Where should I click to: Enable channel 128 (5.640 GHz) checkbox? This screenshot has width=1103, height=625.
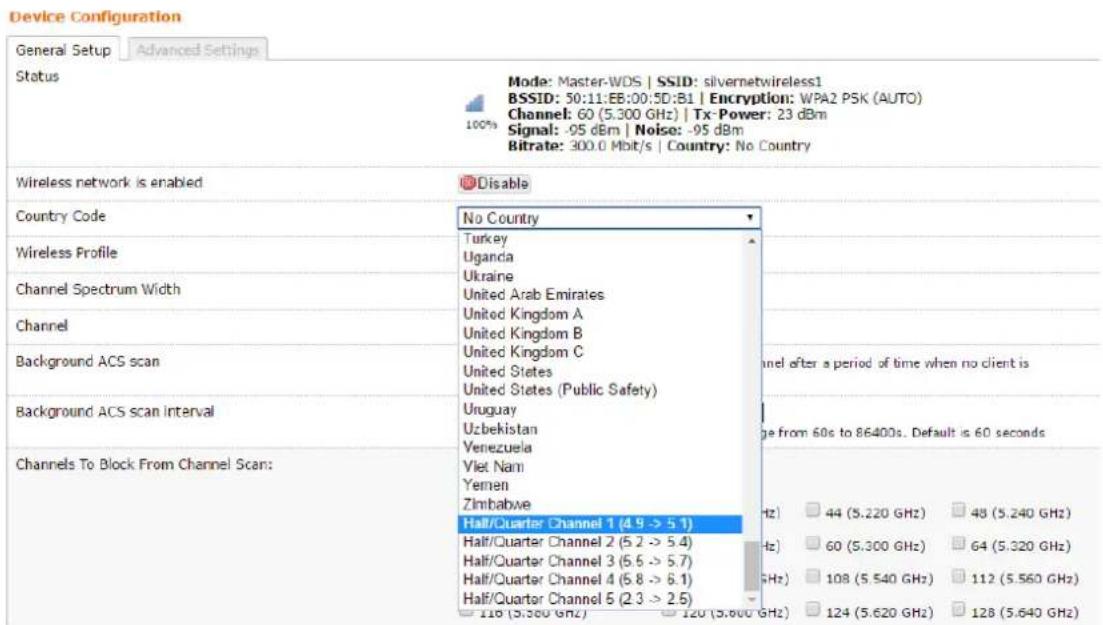pyautogui.click(x=958, y=609)
